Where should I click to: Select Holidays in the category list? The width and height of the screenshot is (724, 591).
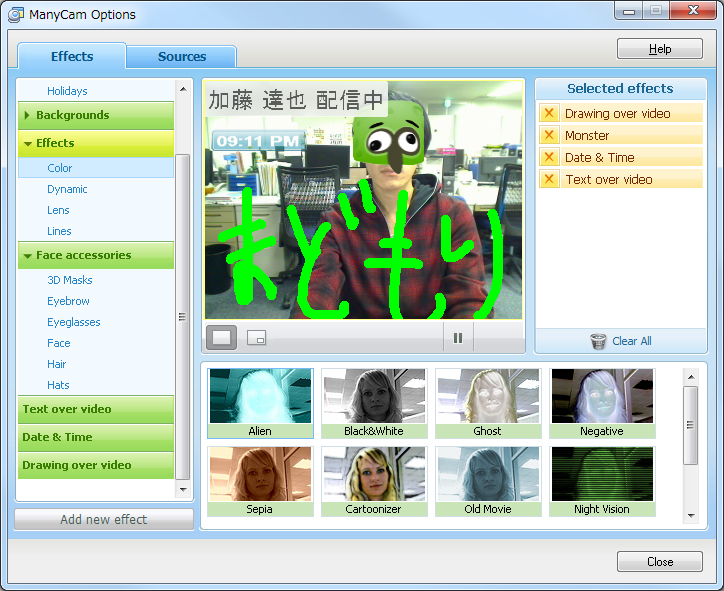click(x=67, y=91)
